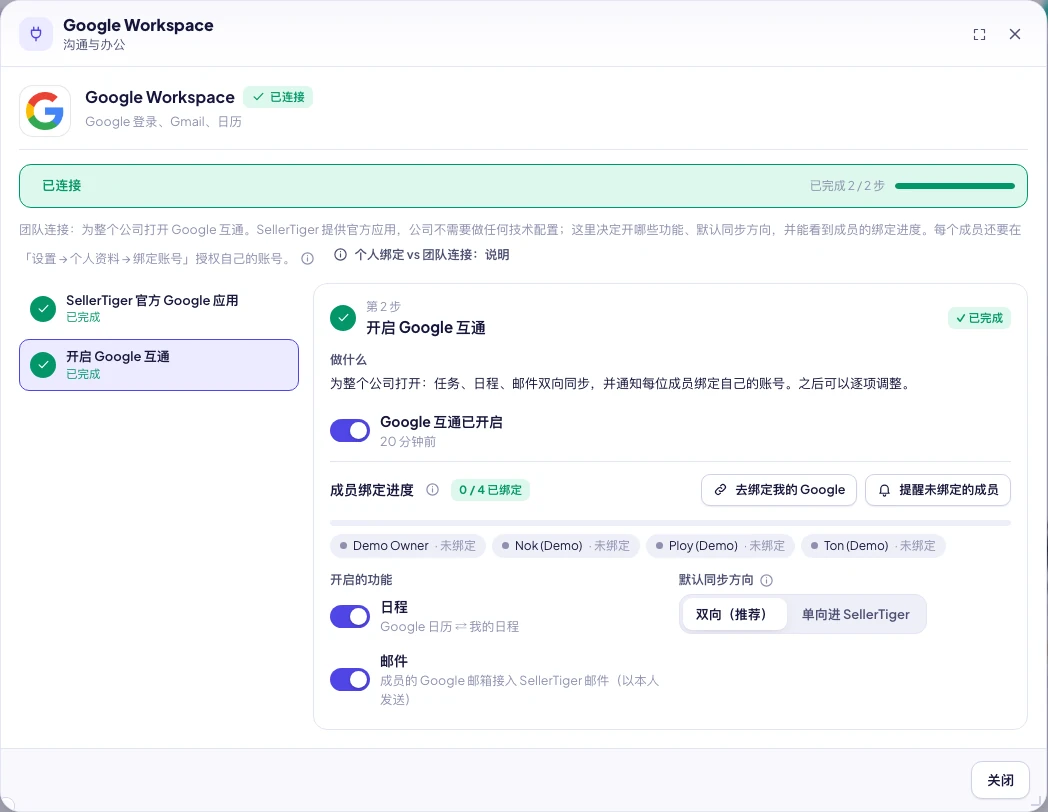Open info icon next to 成员绑定进度
The image size is (1048, 812).
(432, 490)
